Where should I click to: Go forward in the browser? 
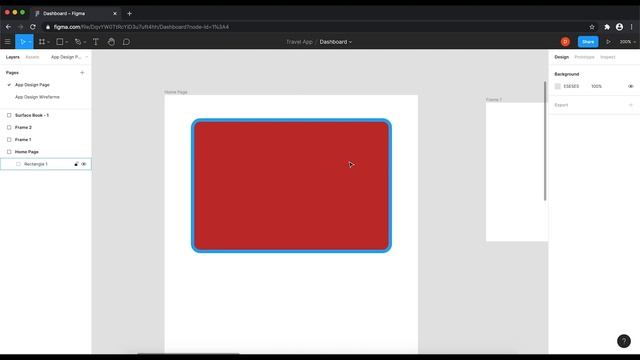pos(20,27)
